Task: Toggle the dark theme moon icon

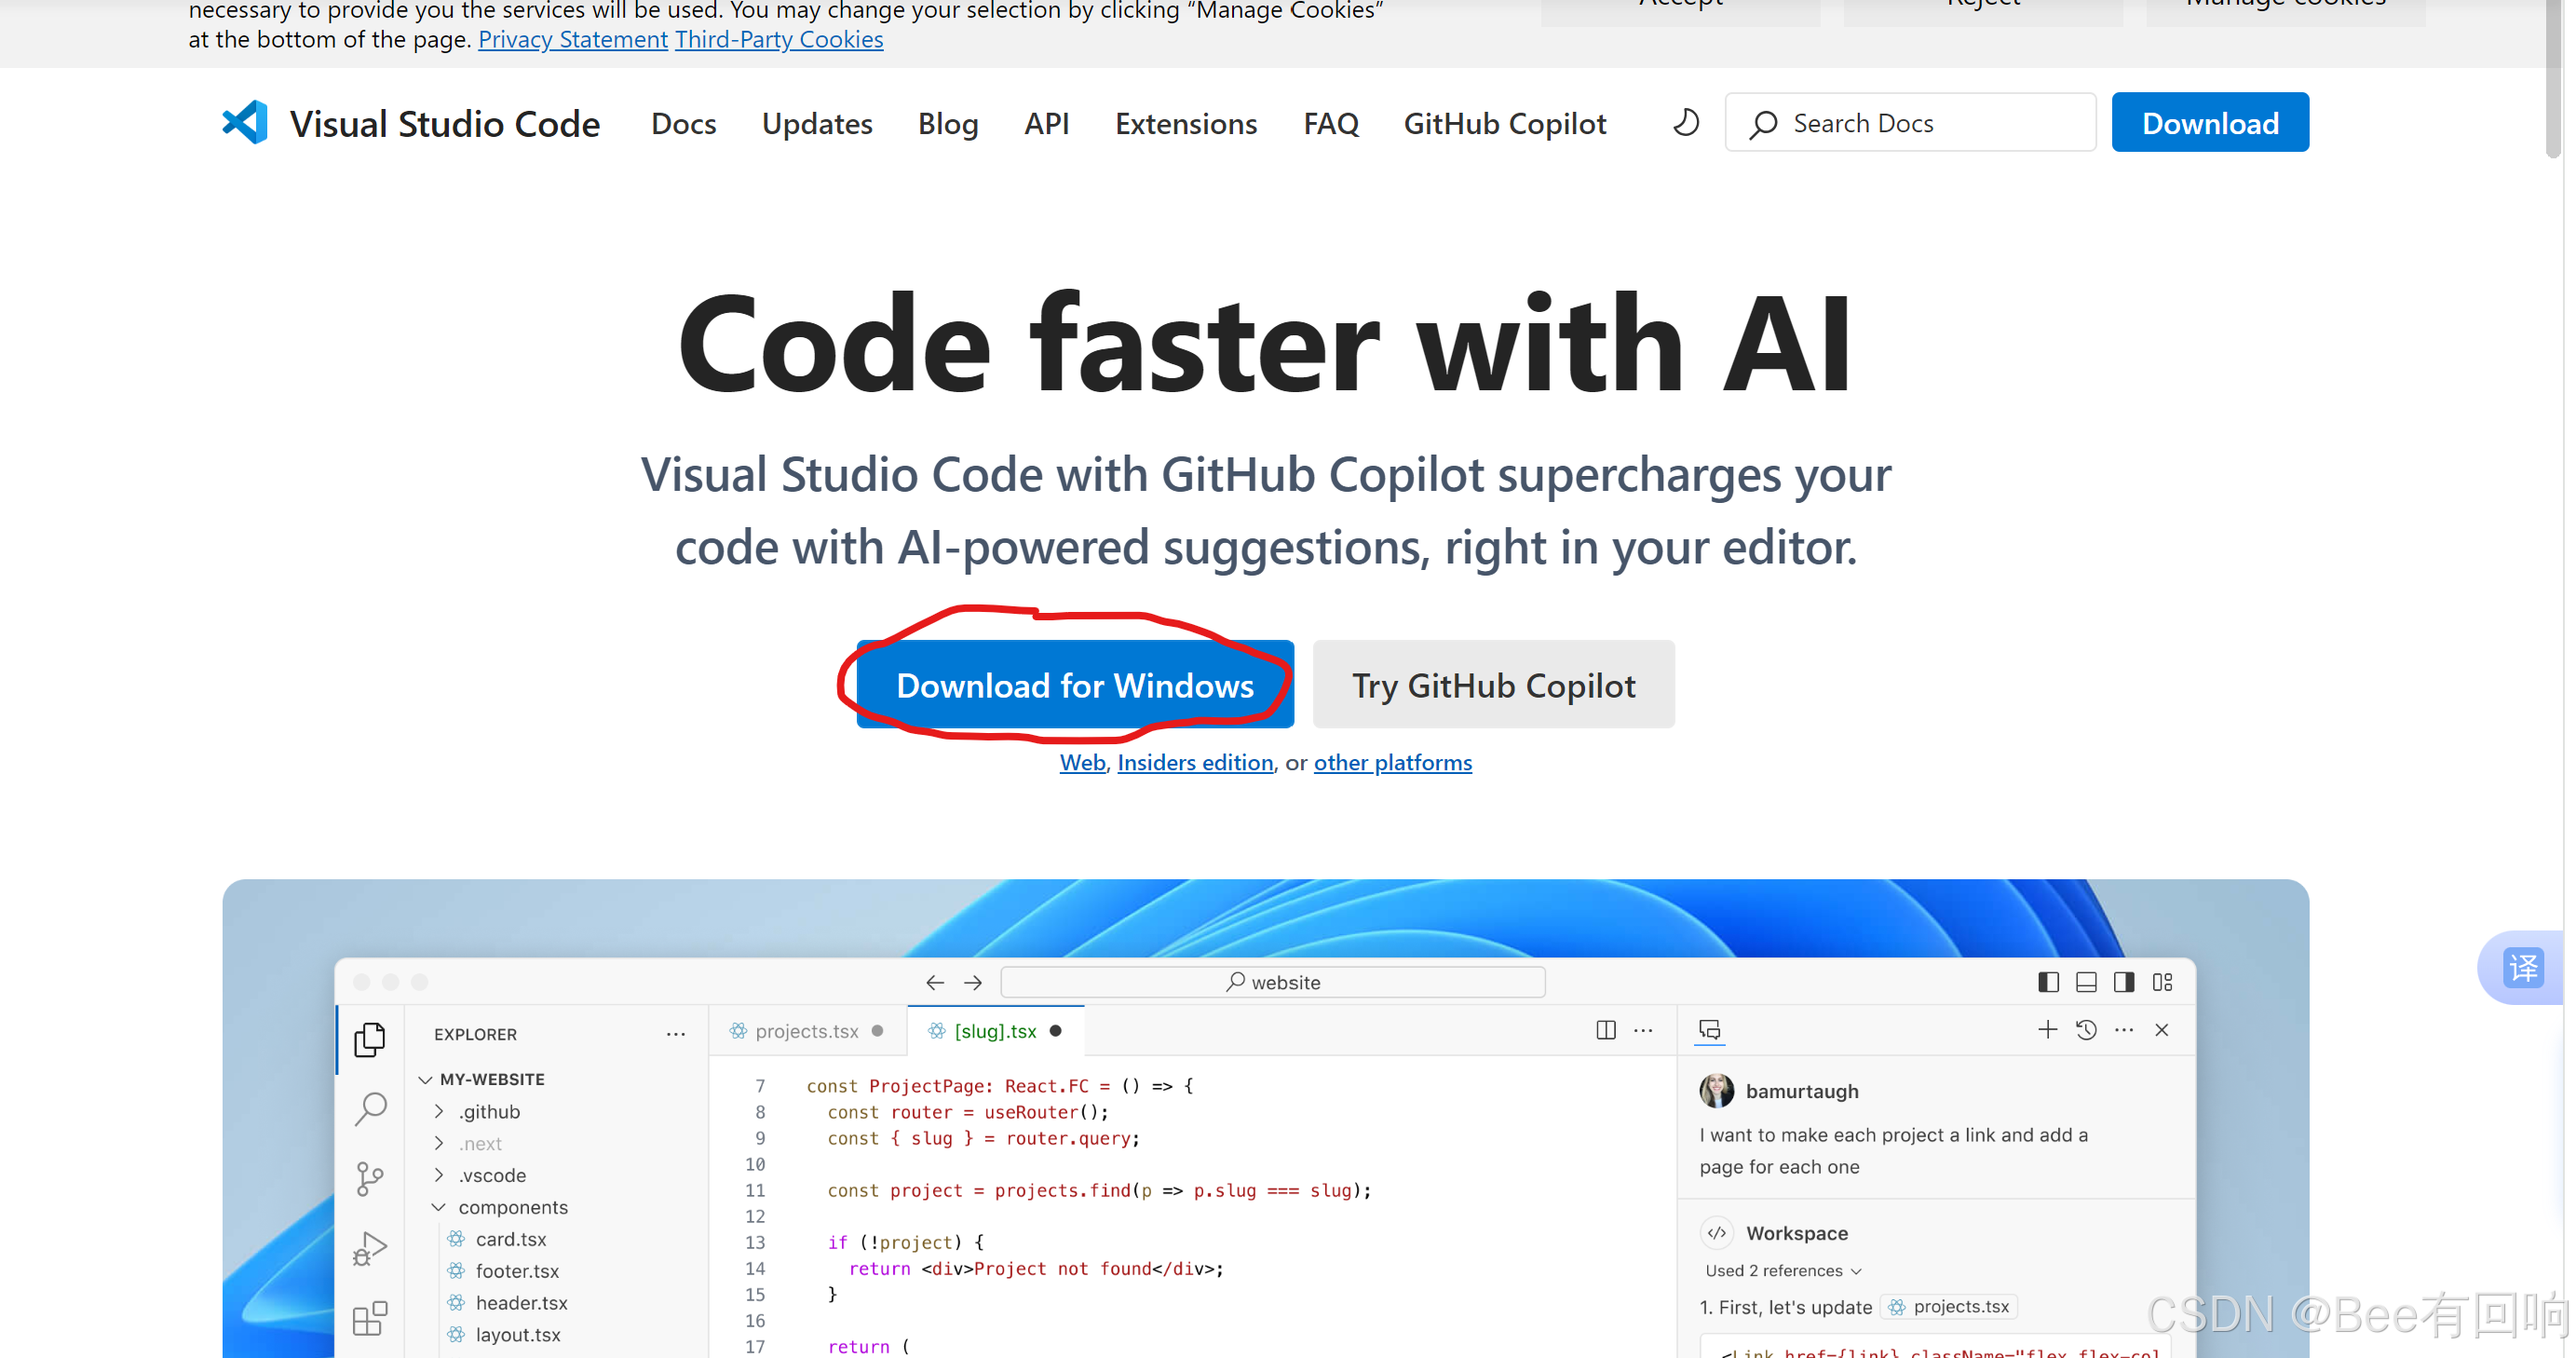Action: click(1686, 123)
